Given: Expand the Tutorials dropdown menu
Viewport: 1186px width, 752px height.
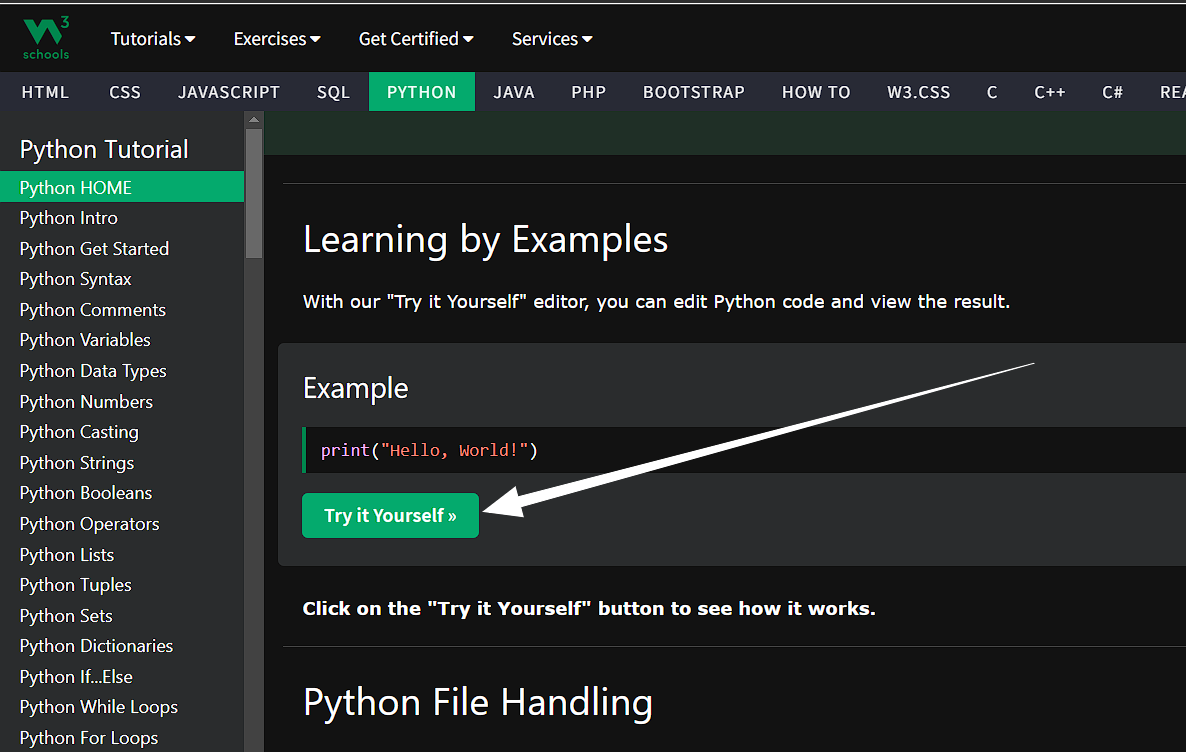Looking at the screenshot, I should coord(152,39).
